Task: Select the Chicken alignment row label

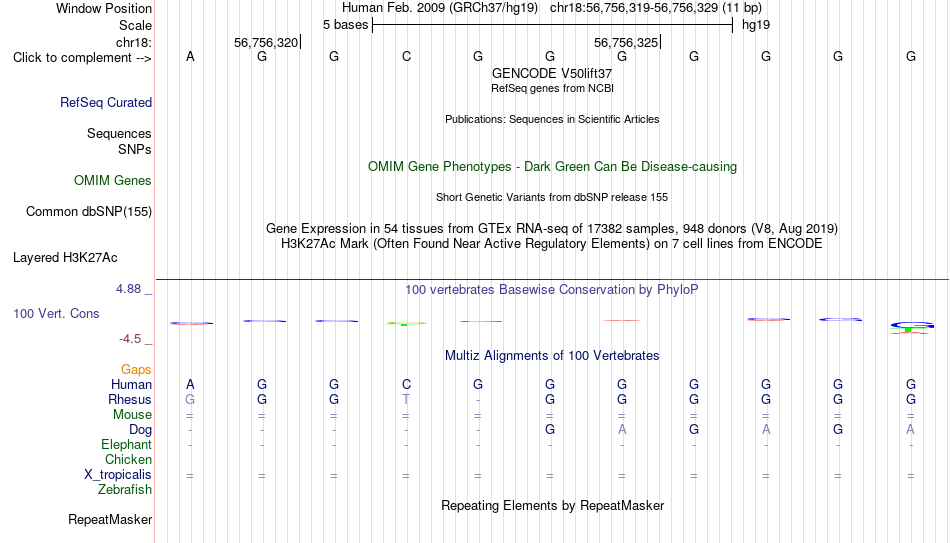Action: tap(128, 459)
